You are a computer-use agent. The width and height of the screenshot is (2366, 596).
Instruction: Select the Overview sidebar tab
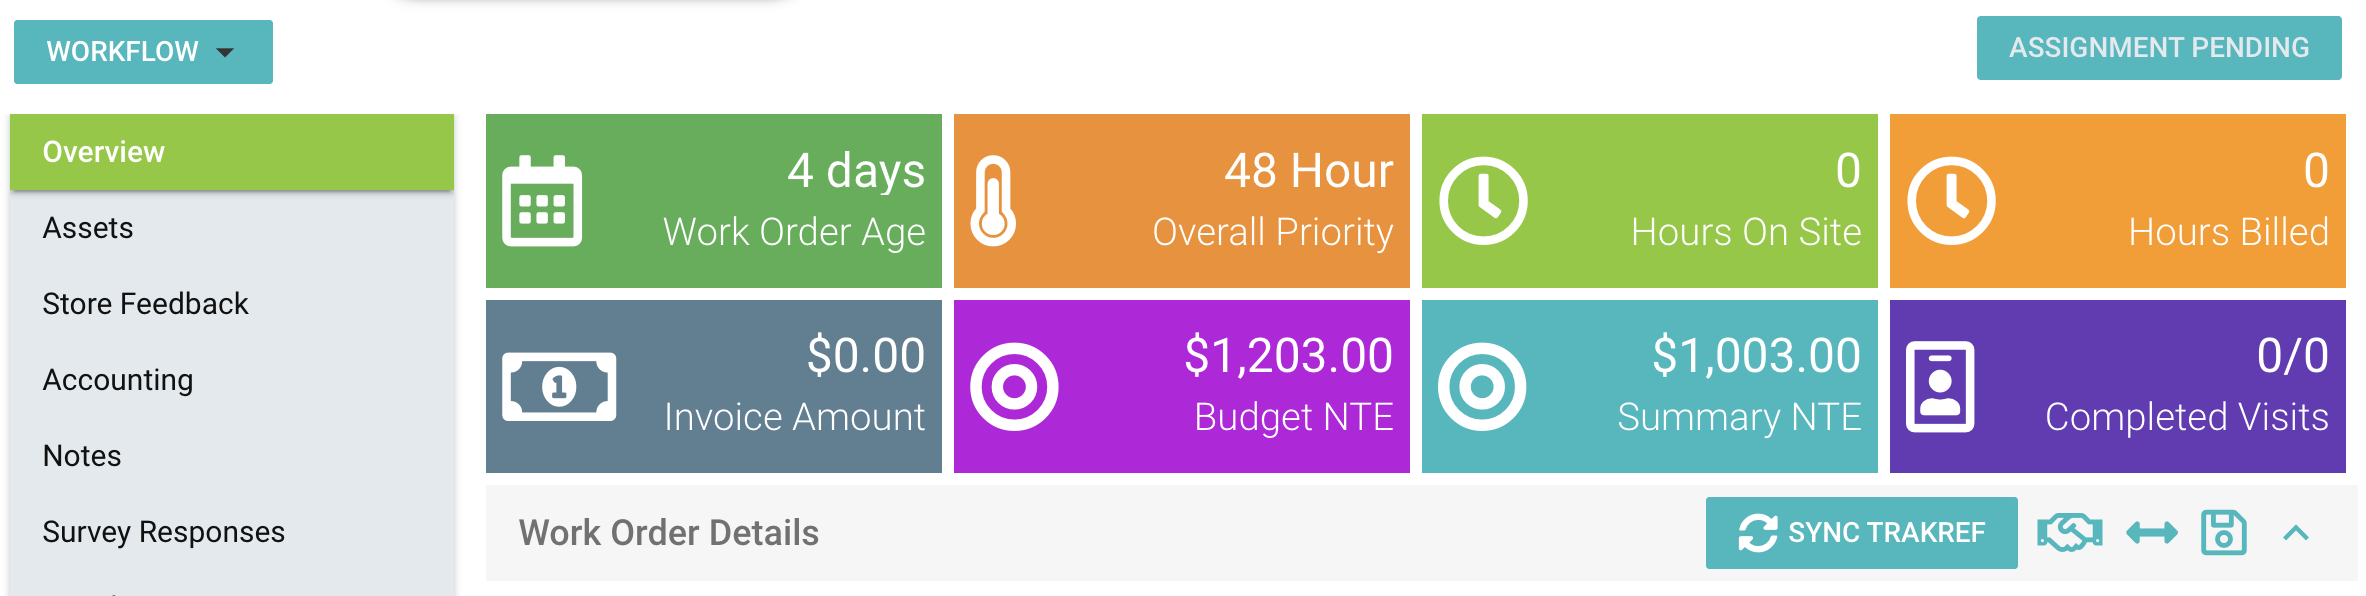click(231, 152)
